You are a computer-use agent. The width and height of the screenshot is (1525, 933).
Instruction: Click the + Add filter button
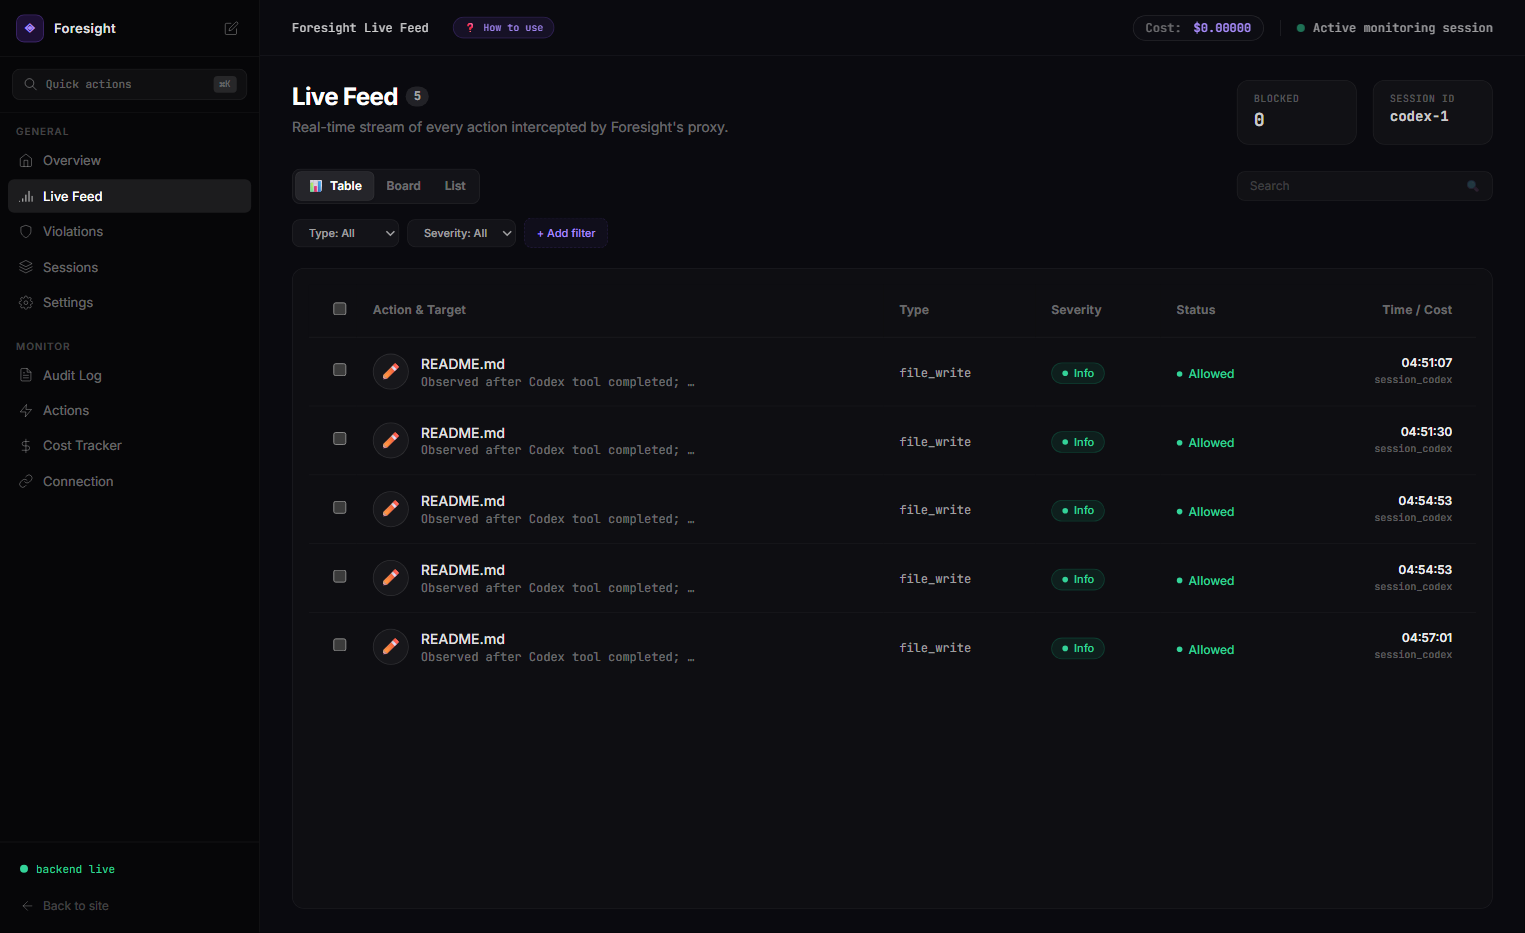coord(566,233)
